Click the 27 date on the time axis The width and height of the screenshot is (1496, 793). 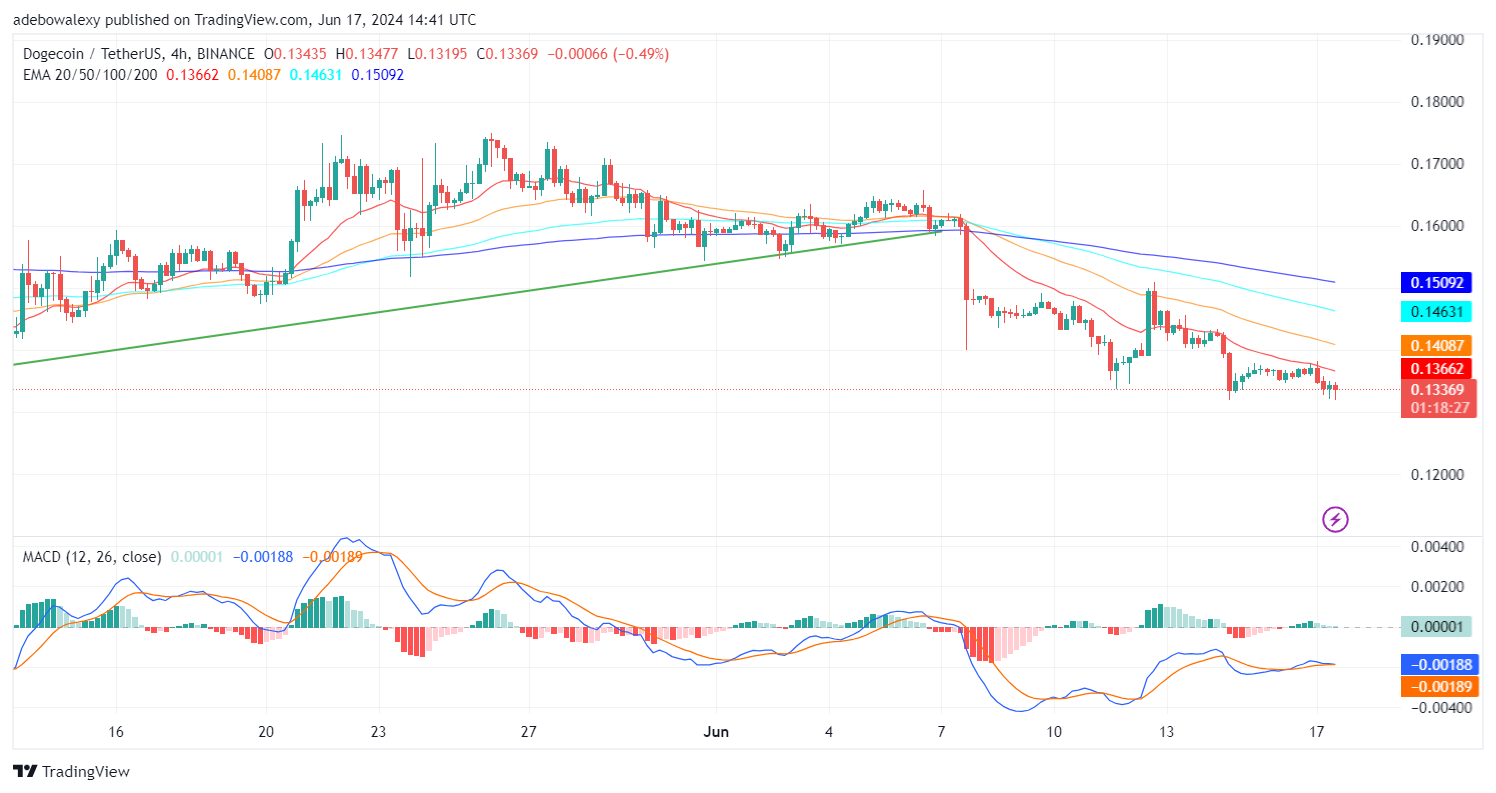529,731
